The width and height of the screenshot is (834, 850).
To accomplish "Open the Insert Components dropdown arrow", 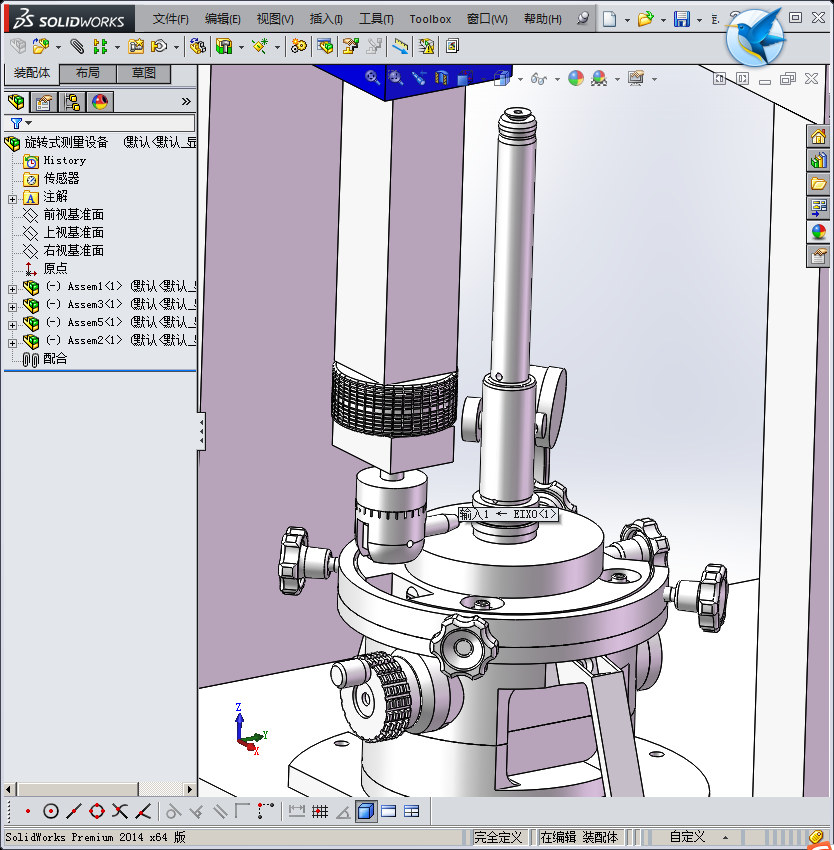I will pos(58,47).
